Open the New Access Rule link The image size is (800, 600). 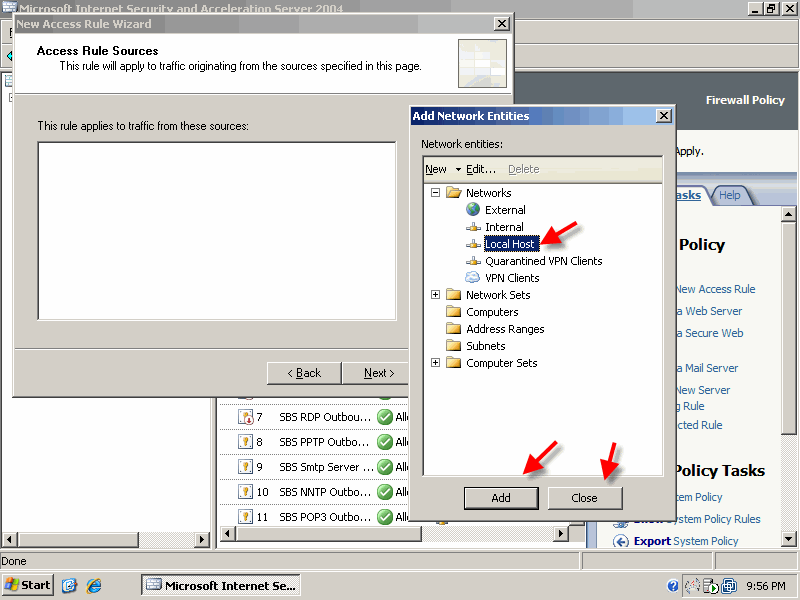(716, 289)
